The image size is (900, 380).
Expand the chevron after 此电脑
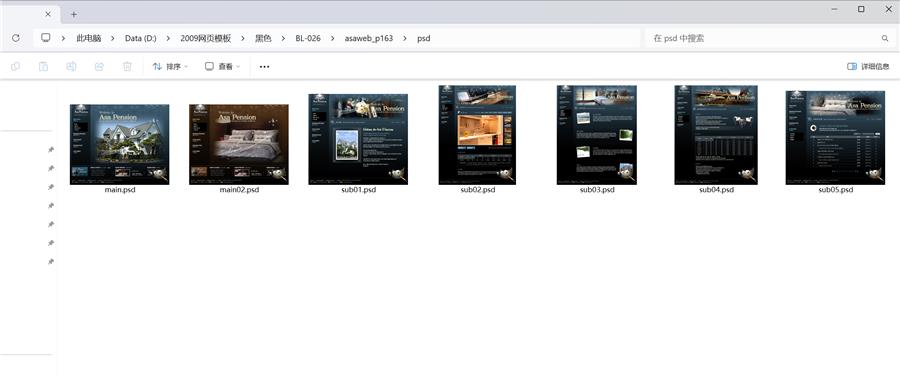coord(113,38)
